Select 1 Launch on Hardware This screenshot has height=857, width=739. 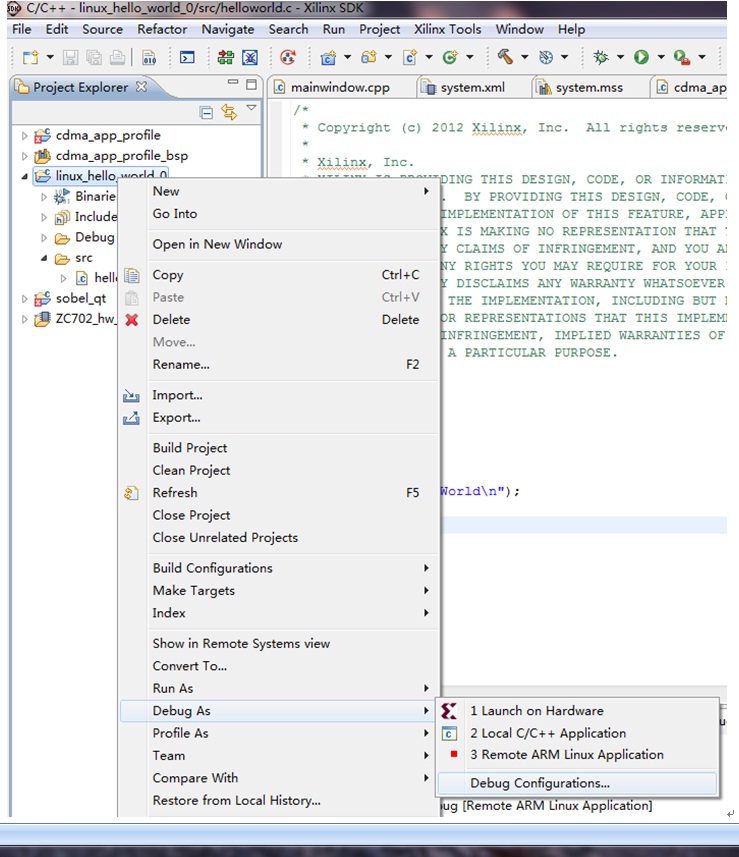pyautogui.click(x=577, y=711)
